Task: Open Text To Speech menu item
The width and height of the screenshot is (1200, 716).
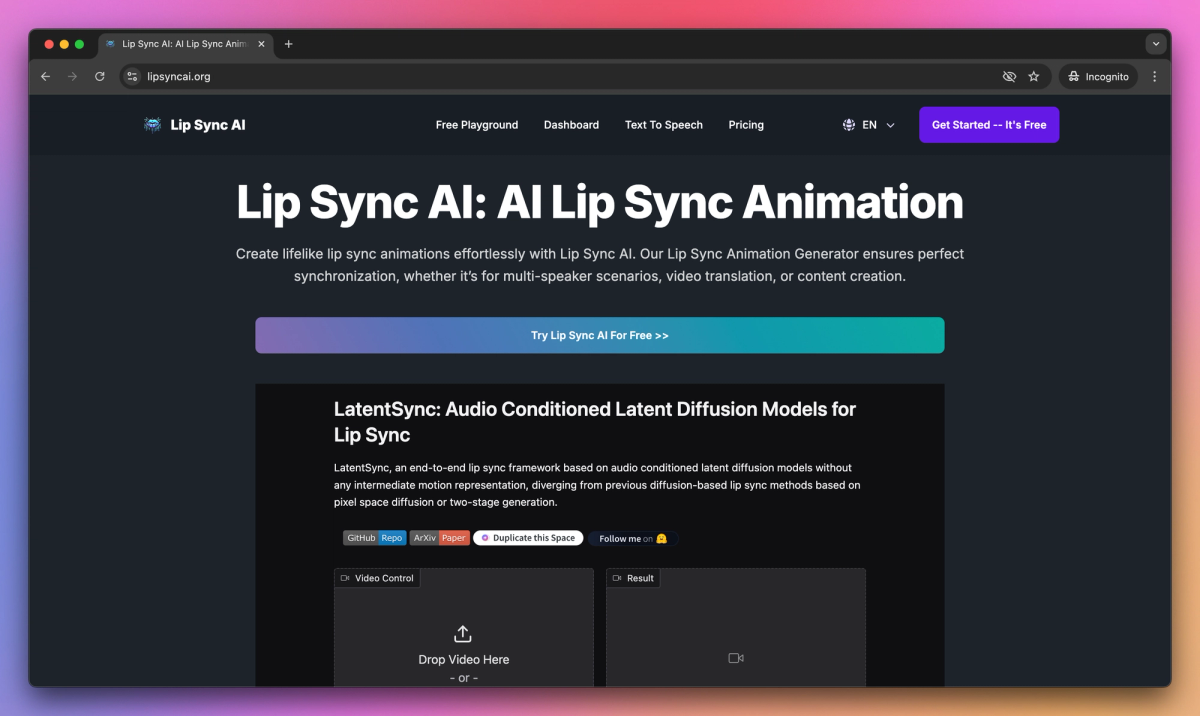Action: 664,125
